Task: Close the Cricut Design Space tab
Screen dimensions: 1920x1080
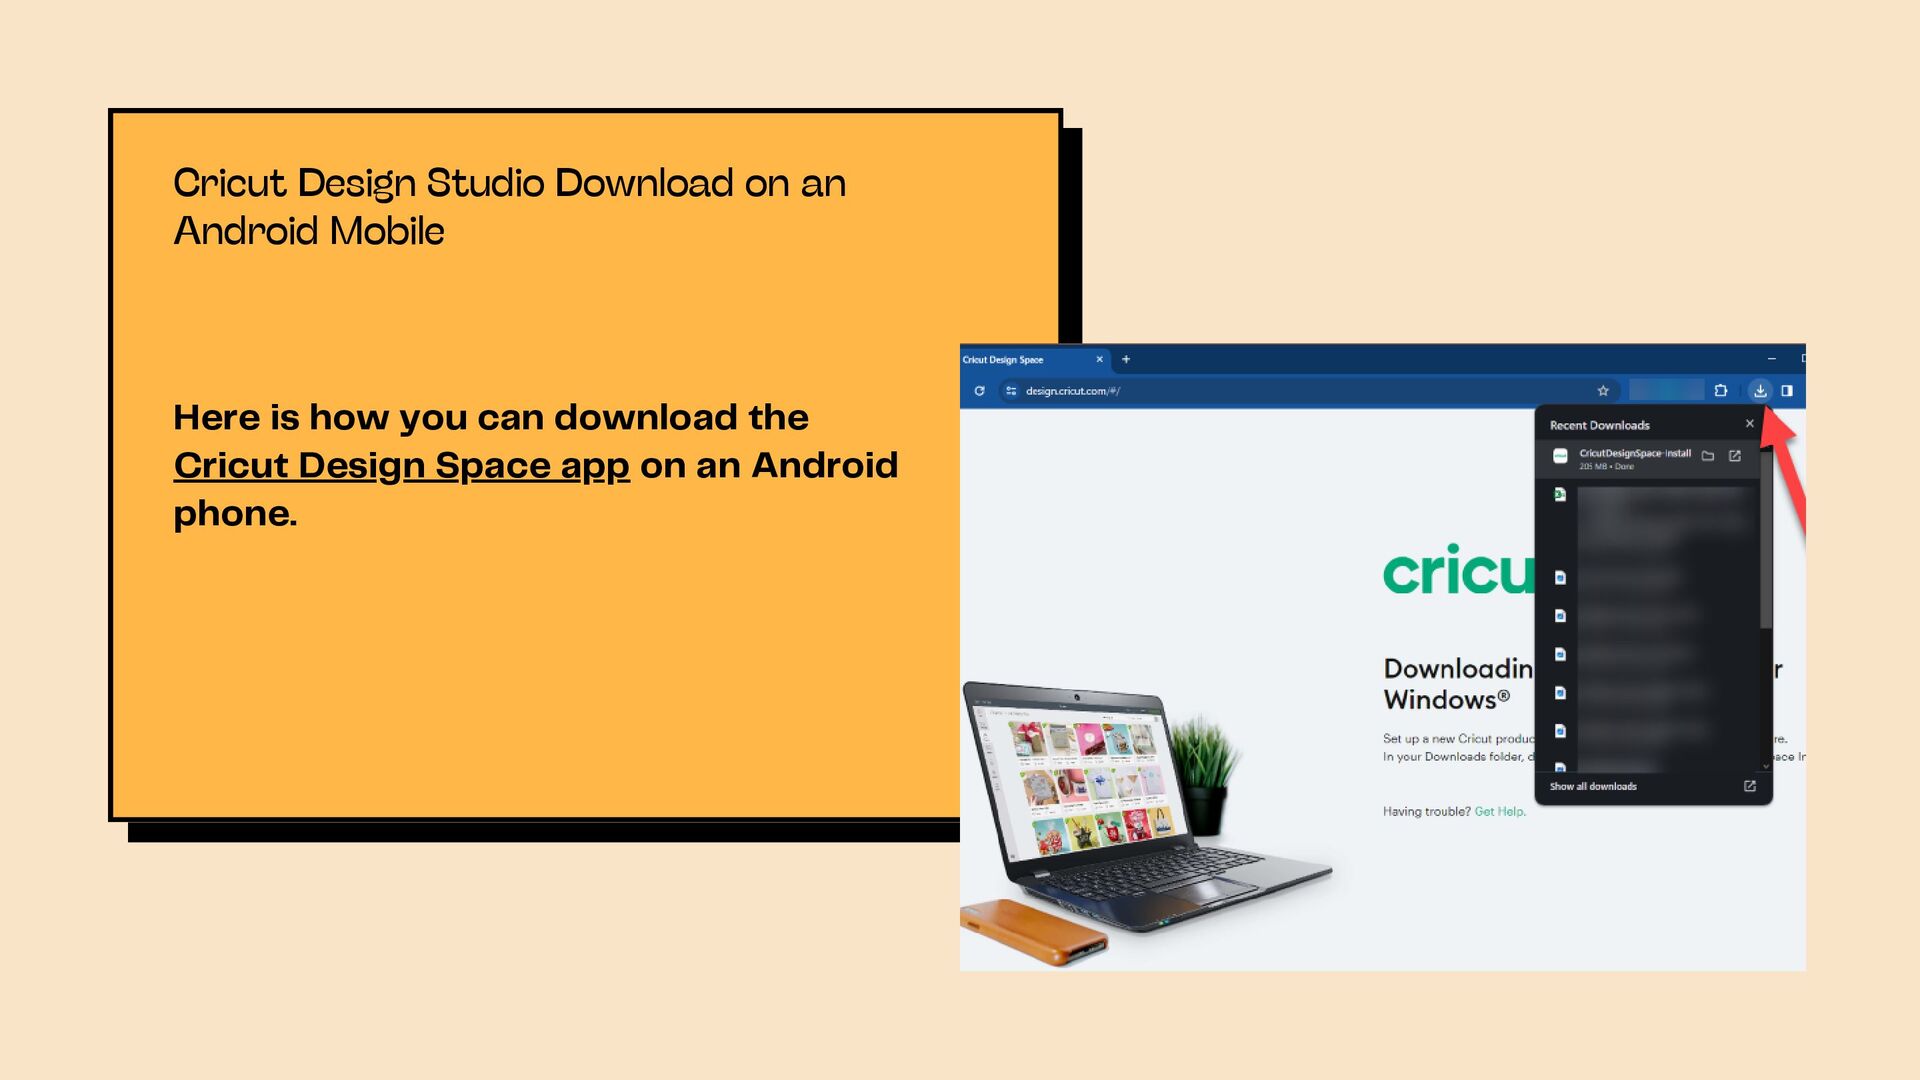Action: pyautogui.click(x=1099, y=359)
